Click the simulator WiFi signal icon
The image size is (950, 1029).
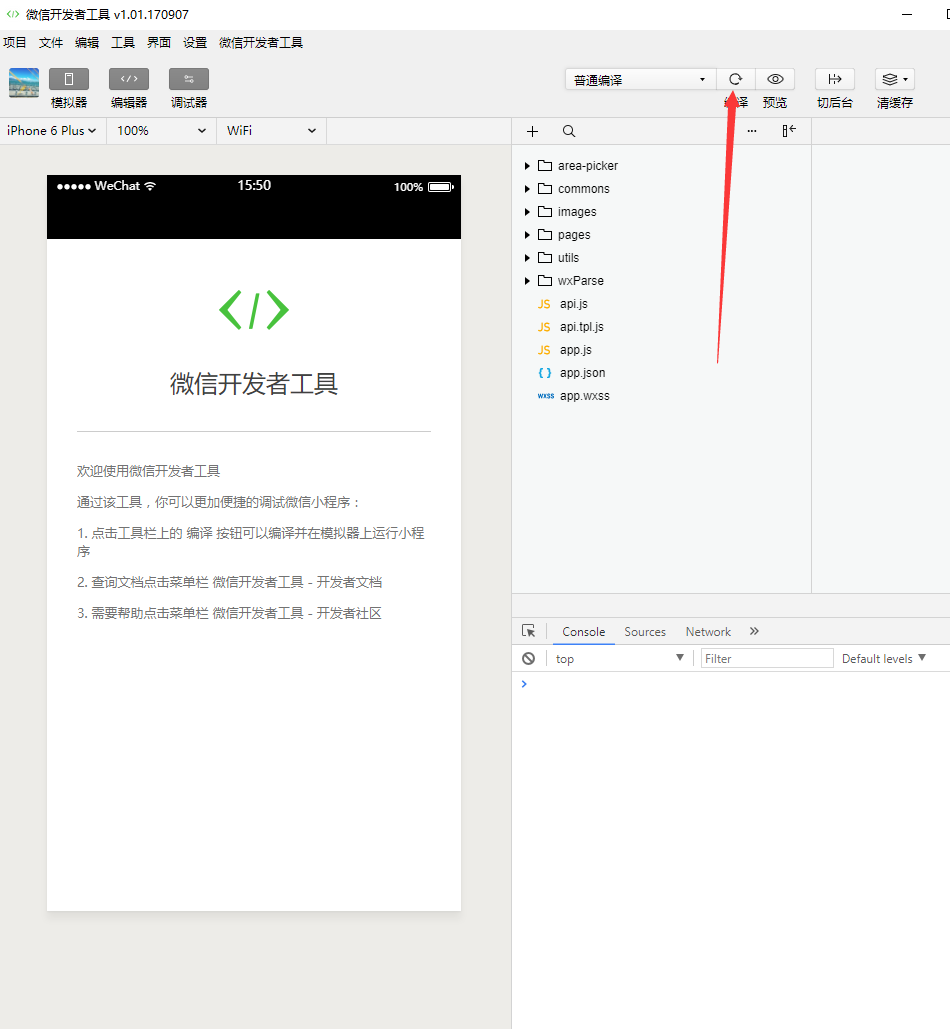[150, 186]
